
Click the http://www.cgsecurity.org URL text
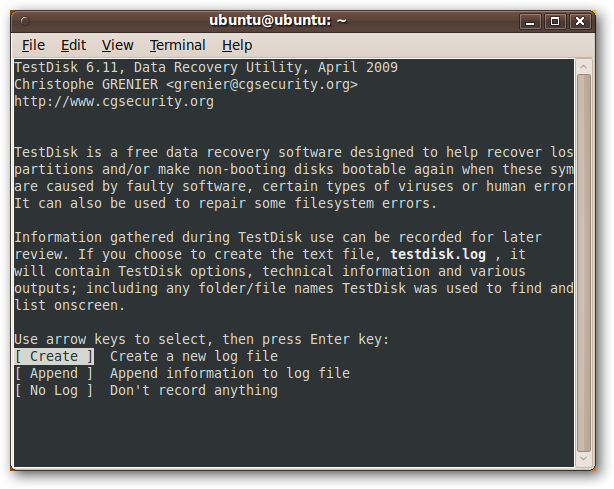click(114, 101)
